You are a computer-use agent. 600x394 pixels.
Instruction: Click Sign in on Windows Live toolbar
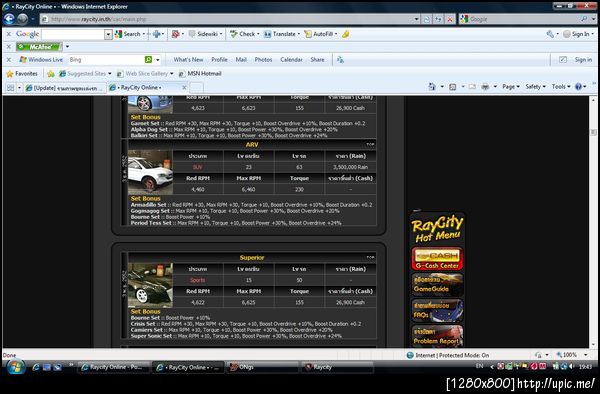coord(583,60)
